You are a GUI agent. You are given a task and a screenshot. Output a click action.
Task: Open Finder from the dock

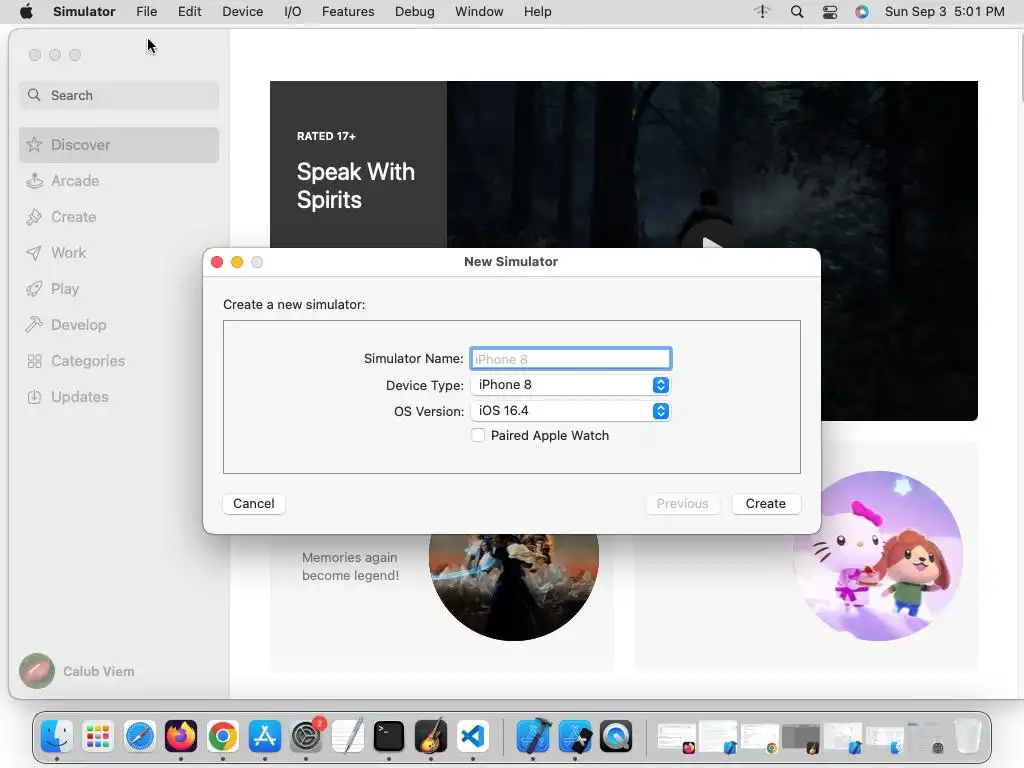[x=57, y=737]
